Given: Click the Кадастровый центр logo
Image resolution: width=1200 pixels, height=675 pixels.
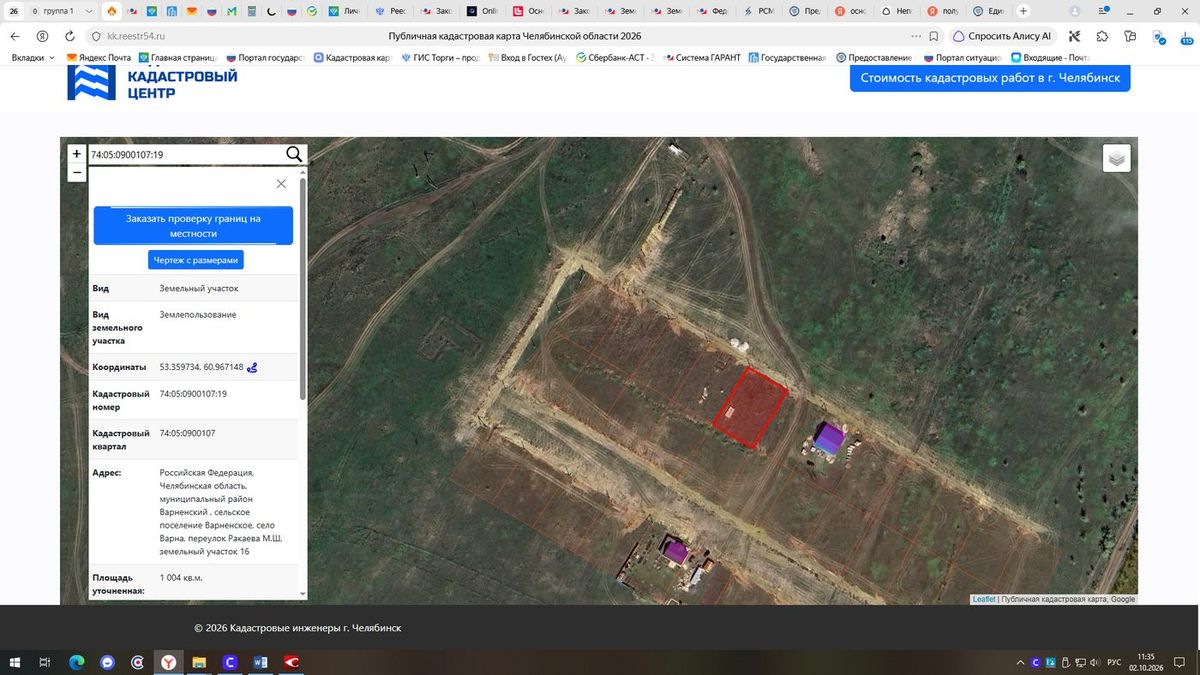Looking at the screenshot, I should pos(152,84).
